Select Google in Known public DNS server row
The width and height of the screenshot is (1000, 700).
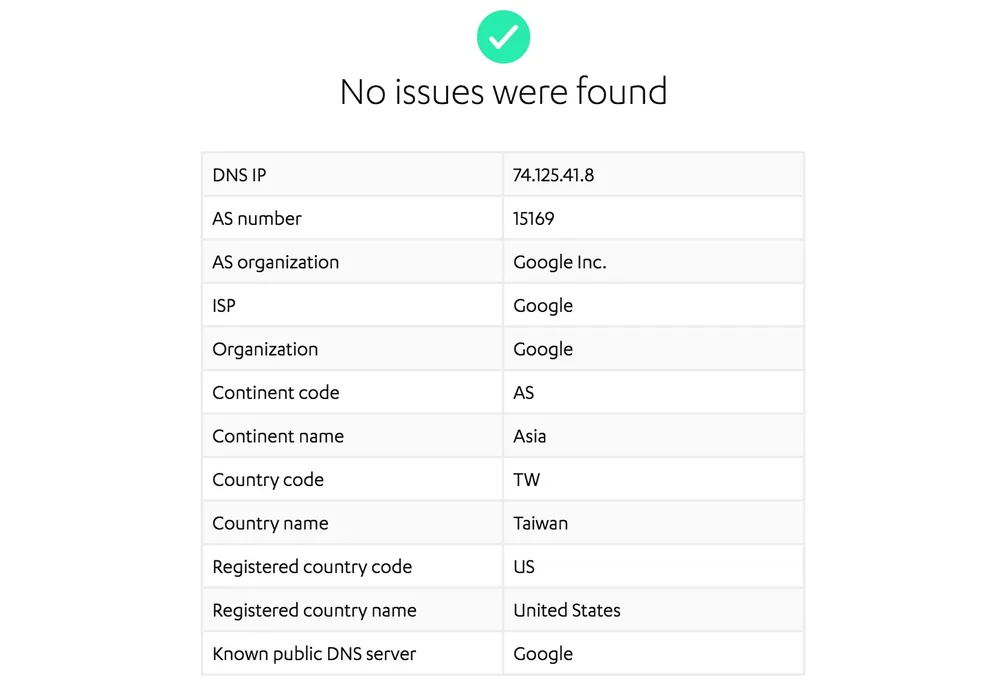pos(543,654)
